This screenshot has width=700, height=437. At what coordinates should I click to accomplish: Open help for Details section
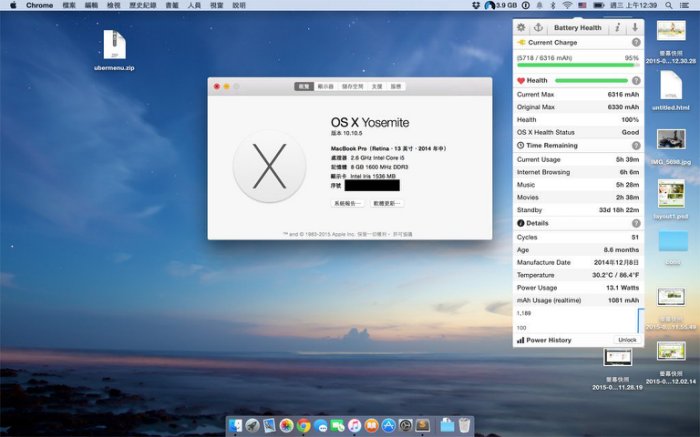coord(636,223)
